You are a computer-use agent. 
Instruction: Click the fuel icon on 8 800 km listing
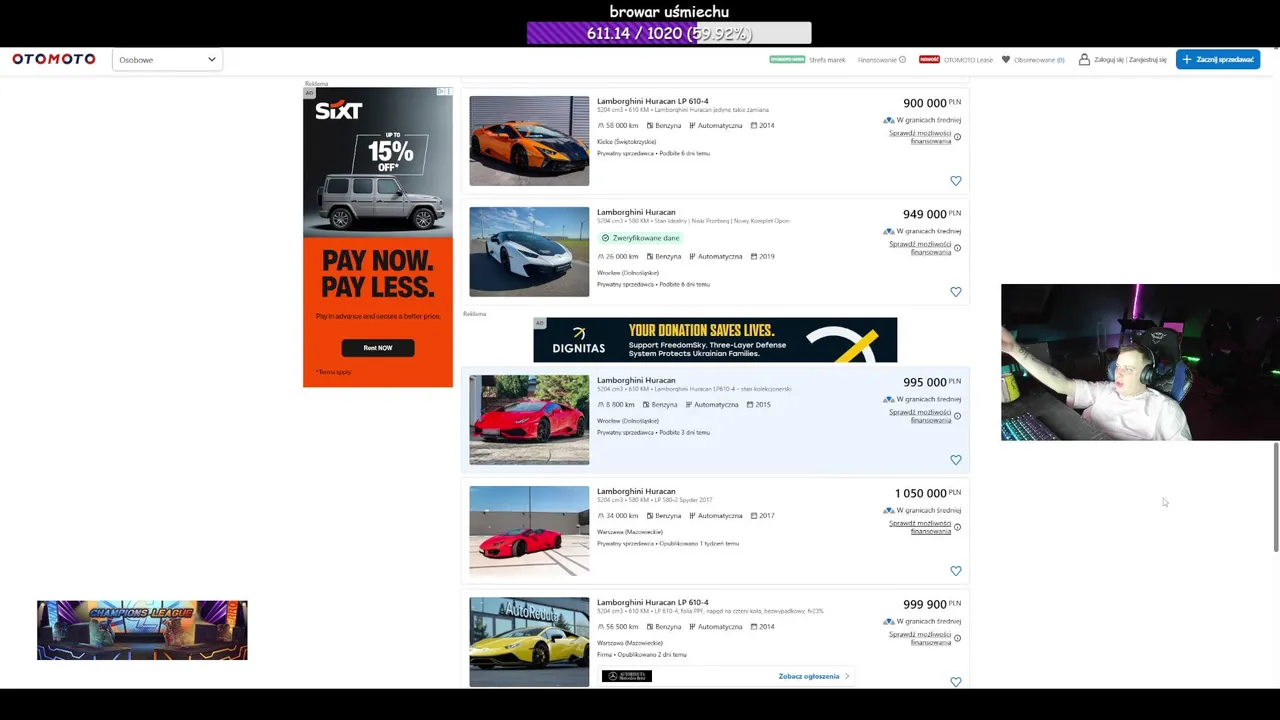646,405
